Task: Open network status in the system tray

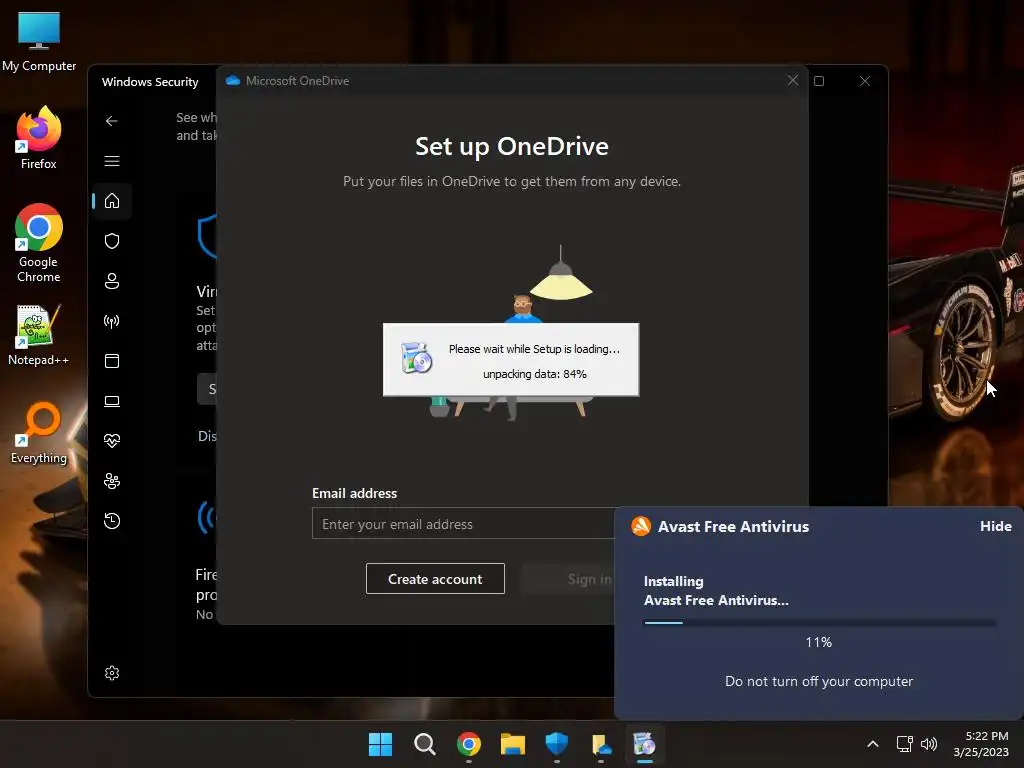Action: tap(904, 744)
